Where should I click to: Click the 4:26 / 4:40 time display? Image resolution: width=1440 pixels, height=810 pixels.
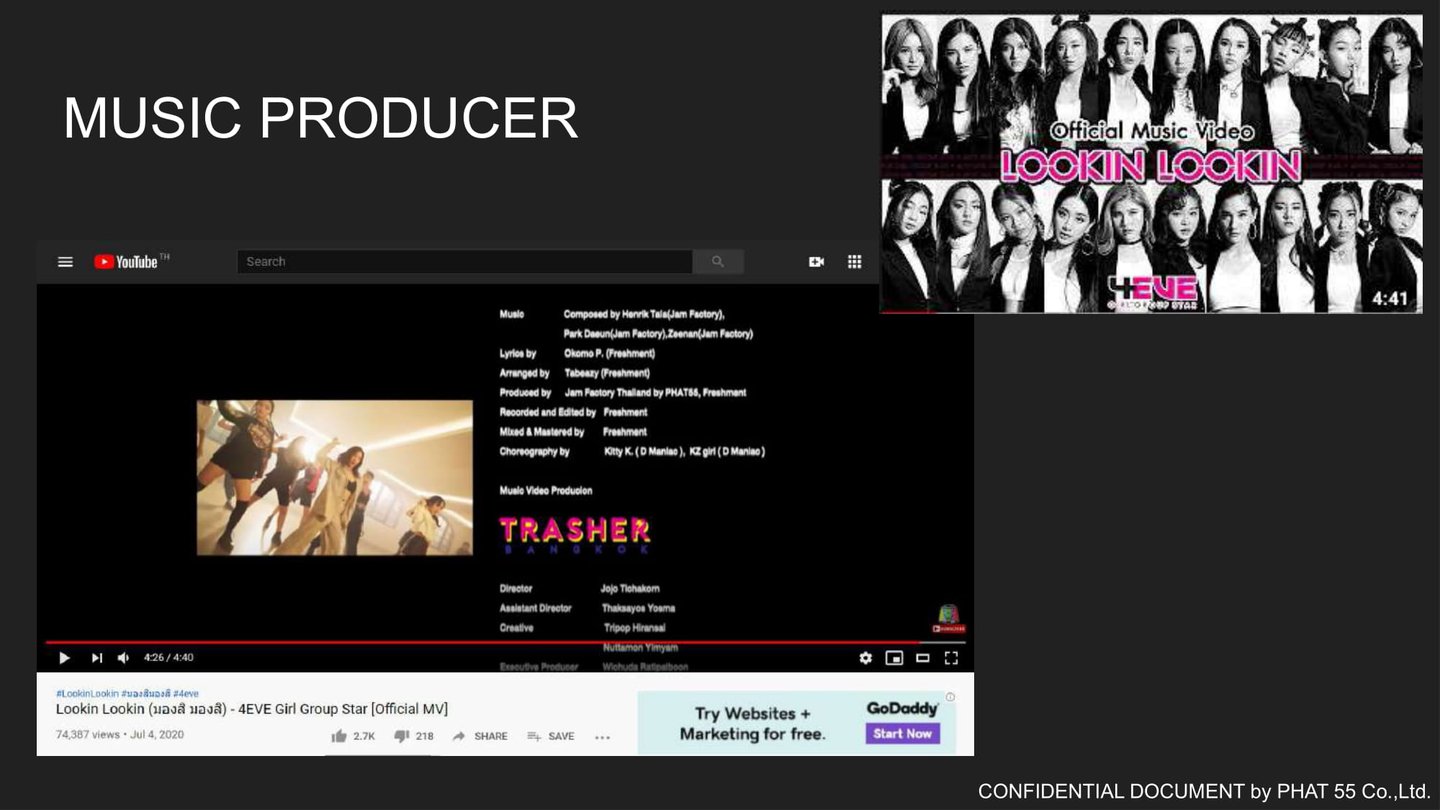[x=169, y=658]
